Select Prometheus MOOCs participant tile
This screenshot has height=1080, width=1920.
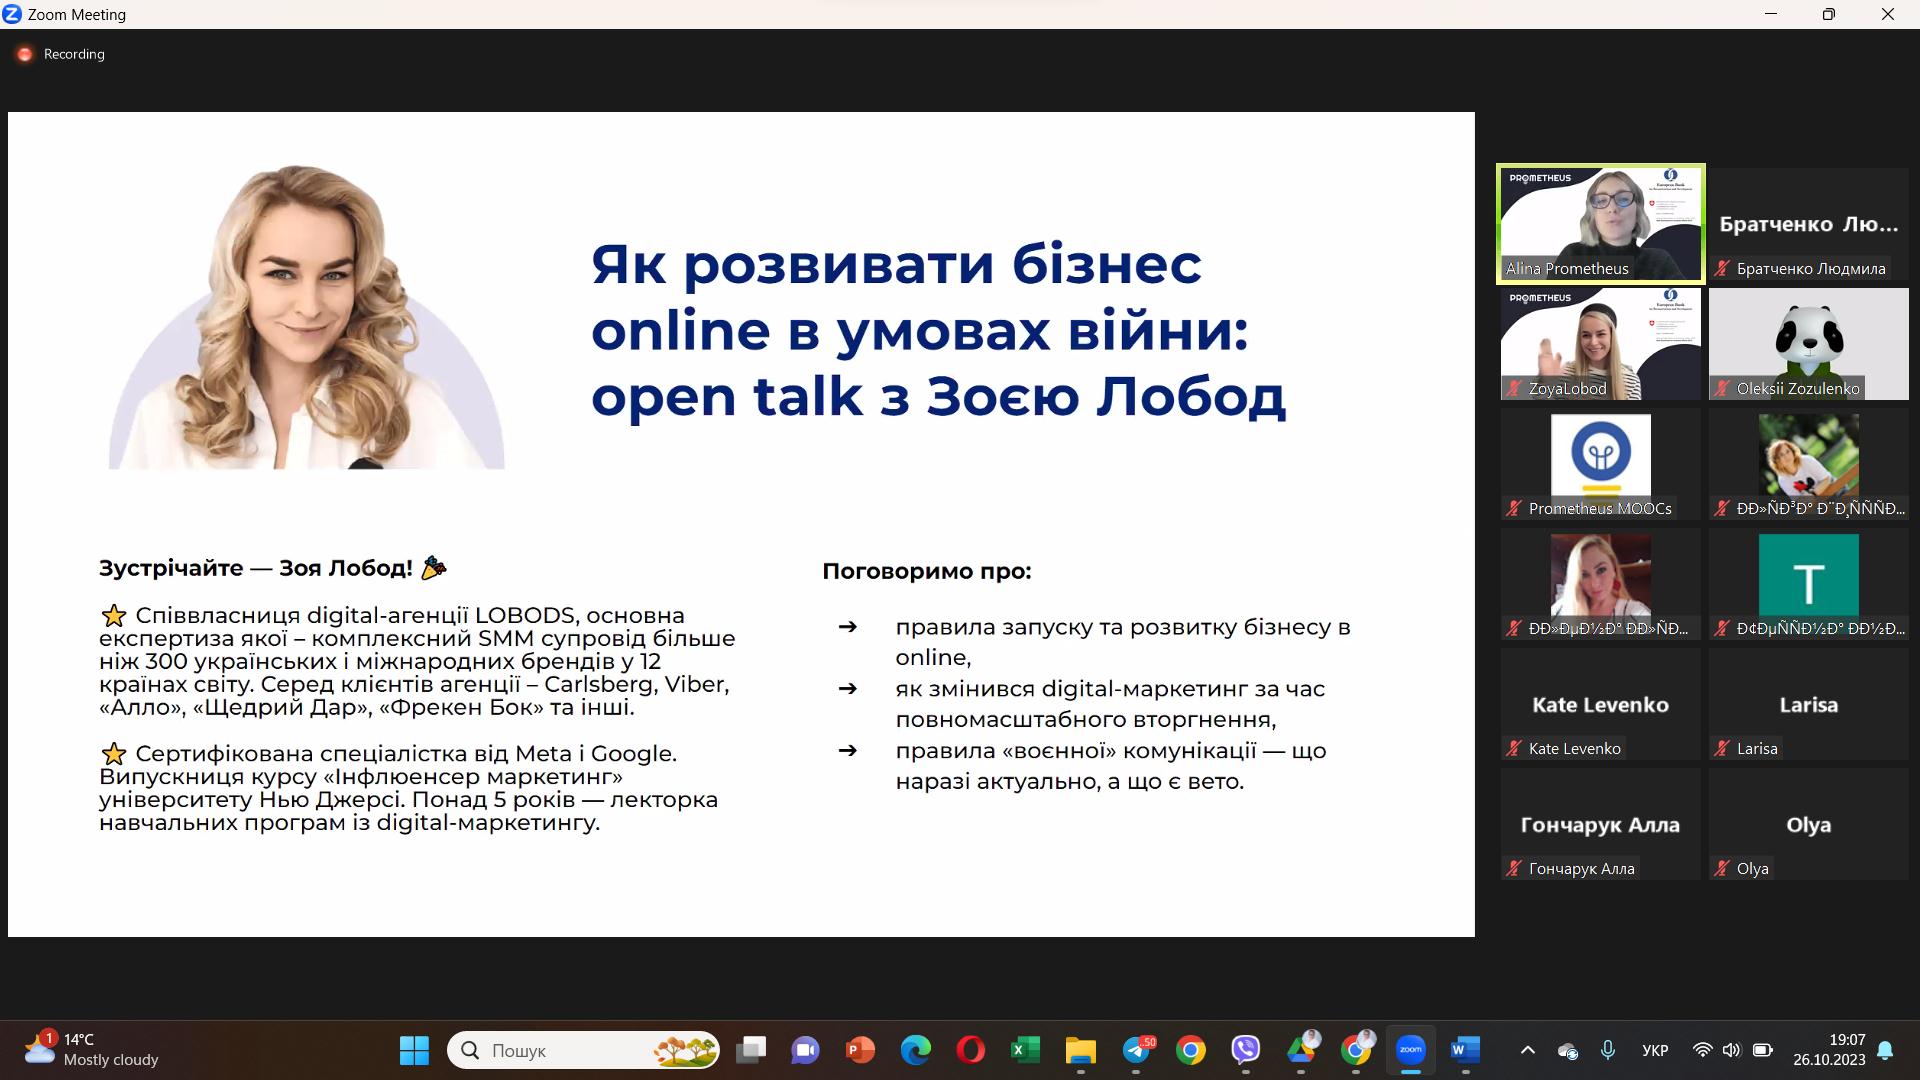coord(1600,464)
